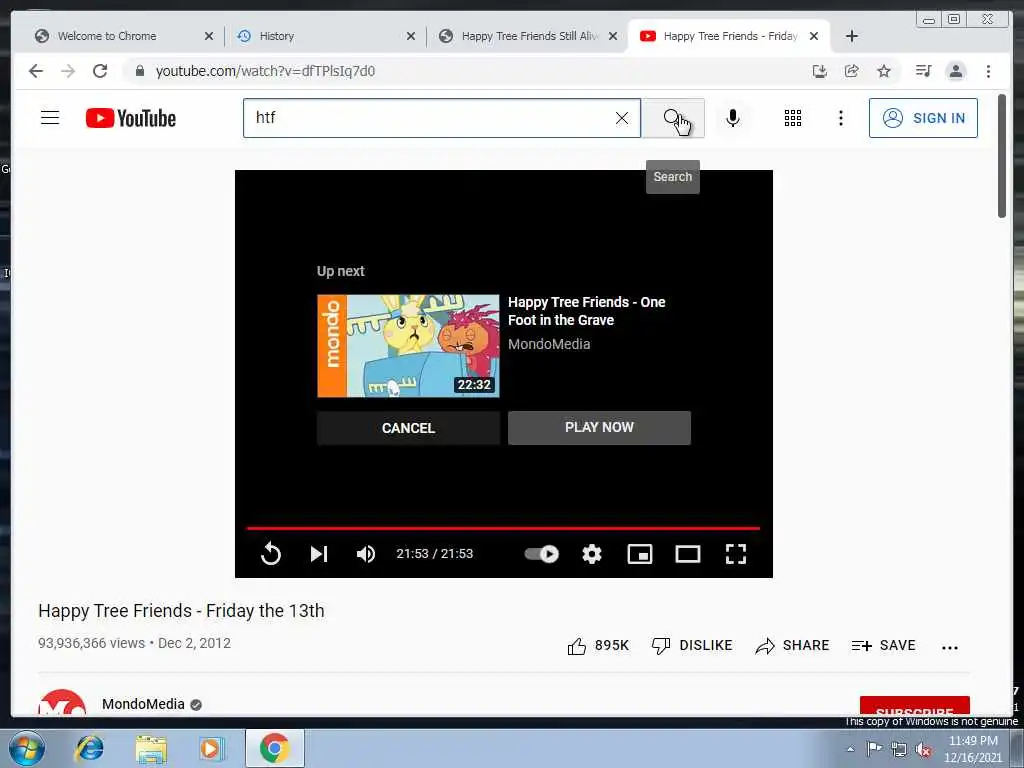This screenshot has width=1024, height=768.
Task: Go to the YouTube home logo
Action: point(131,118)
